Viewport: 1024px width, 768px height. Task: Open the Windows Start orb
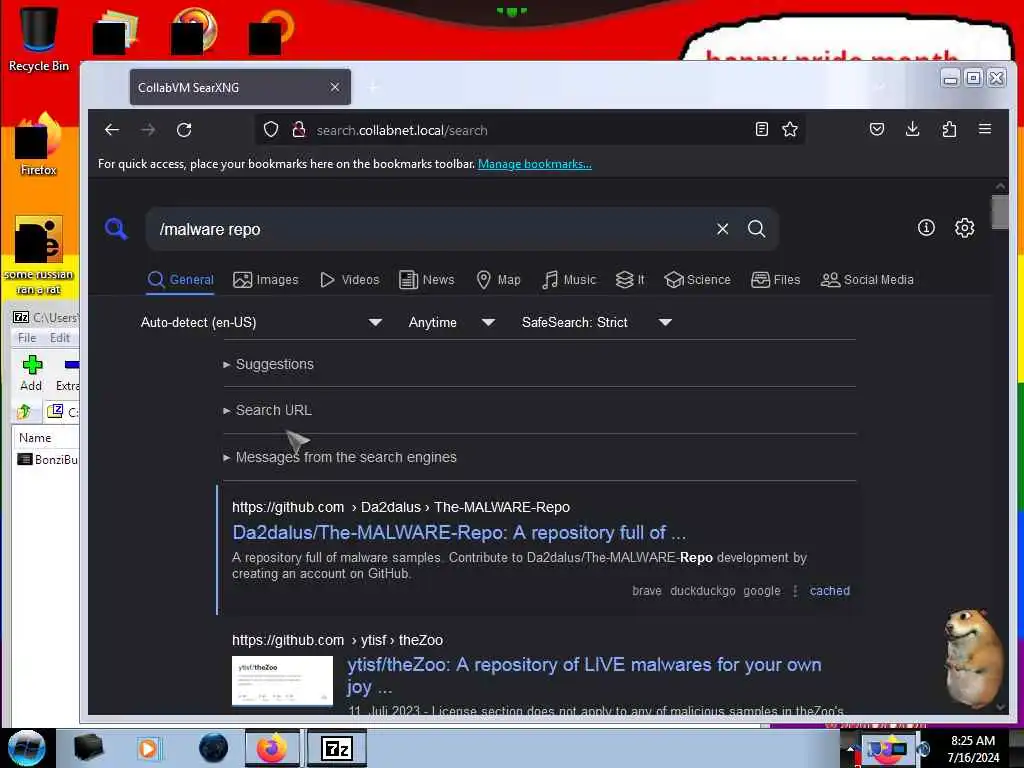tap(27, 748)
